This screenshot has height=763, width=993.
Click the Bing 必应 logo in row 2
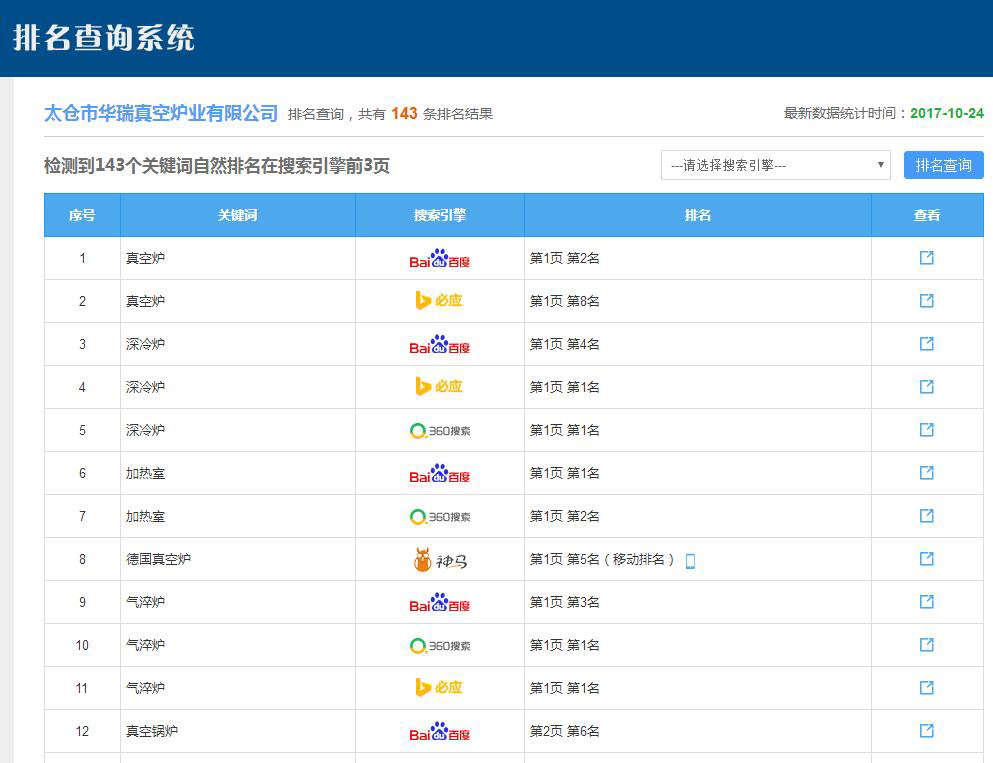439,301
